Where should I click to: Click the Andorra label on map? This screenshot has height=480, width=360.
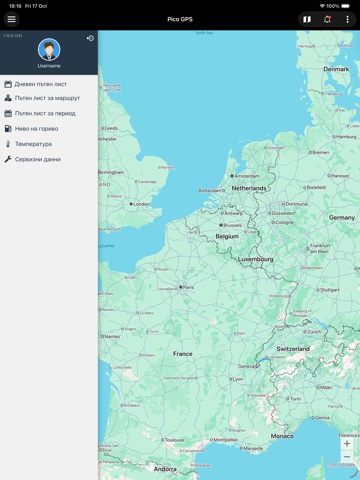click(165, 469)
